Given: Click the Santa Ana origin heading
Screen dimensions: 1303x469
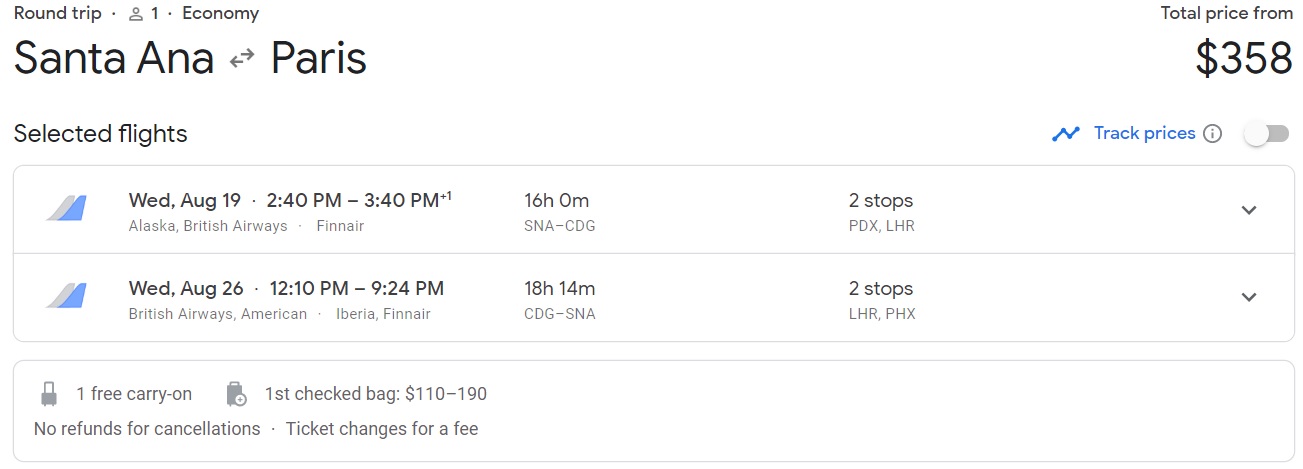Looking at the screenshot, I should (x=114, y=59).
